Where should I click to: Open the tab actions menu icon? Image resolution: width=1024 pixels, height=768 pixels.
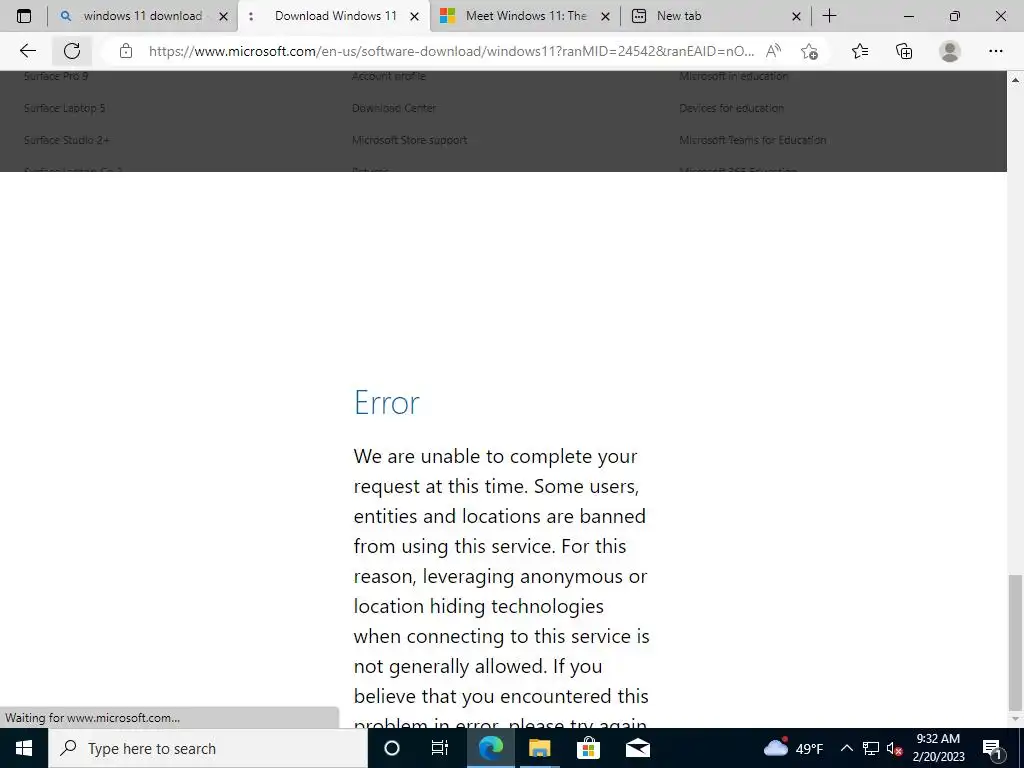point(24,16)
